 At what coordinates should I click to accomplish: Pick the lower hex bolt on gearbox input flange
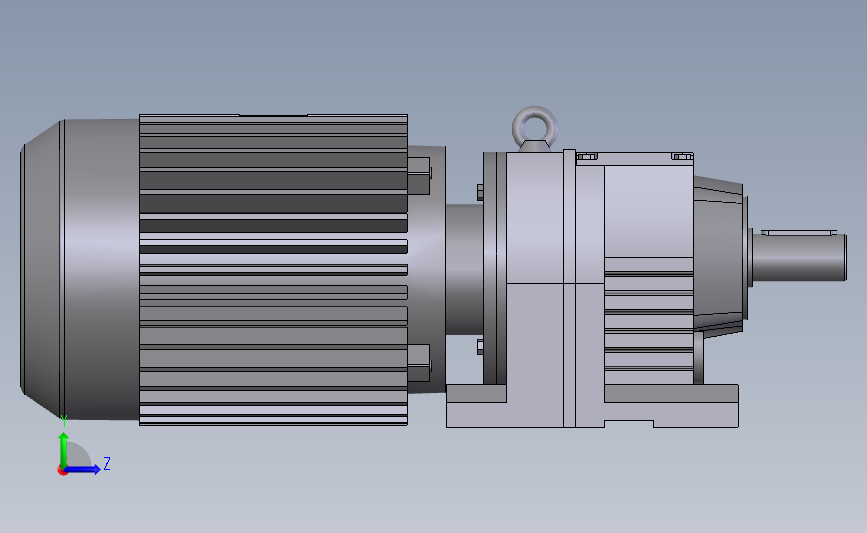point(480,347)
